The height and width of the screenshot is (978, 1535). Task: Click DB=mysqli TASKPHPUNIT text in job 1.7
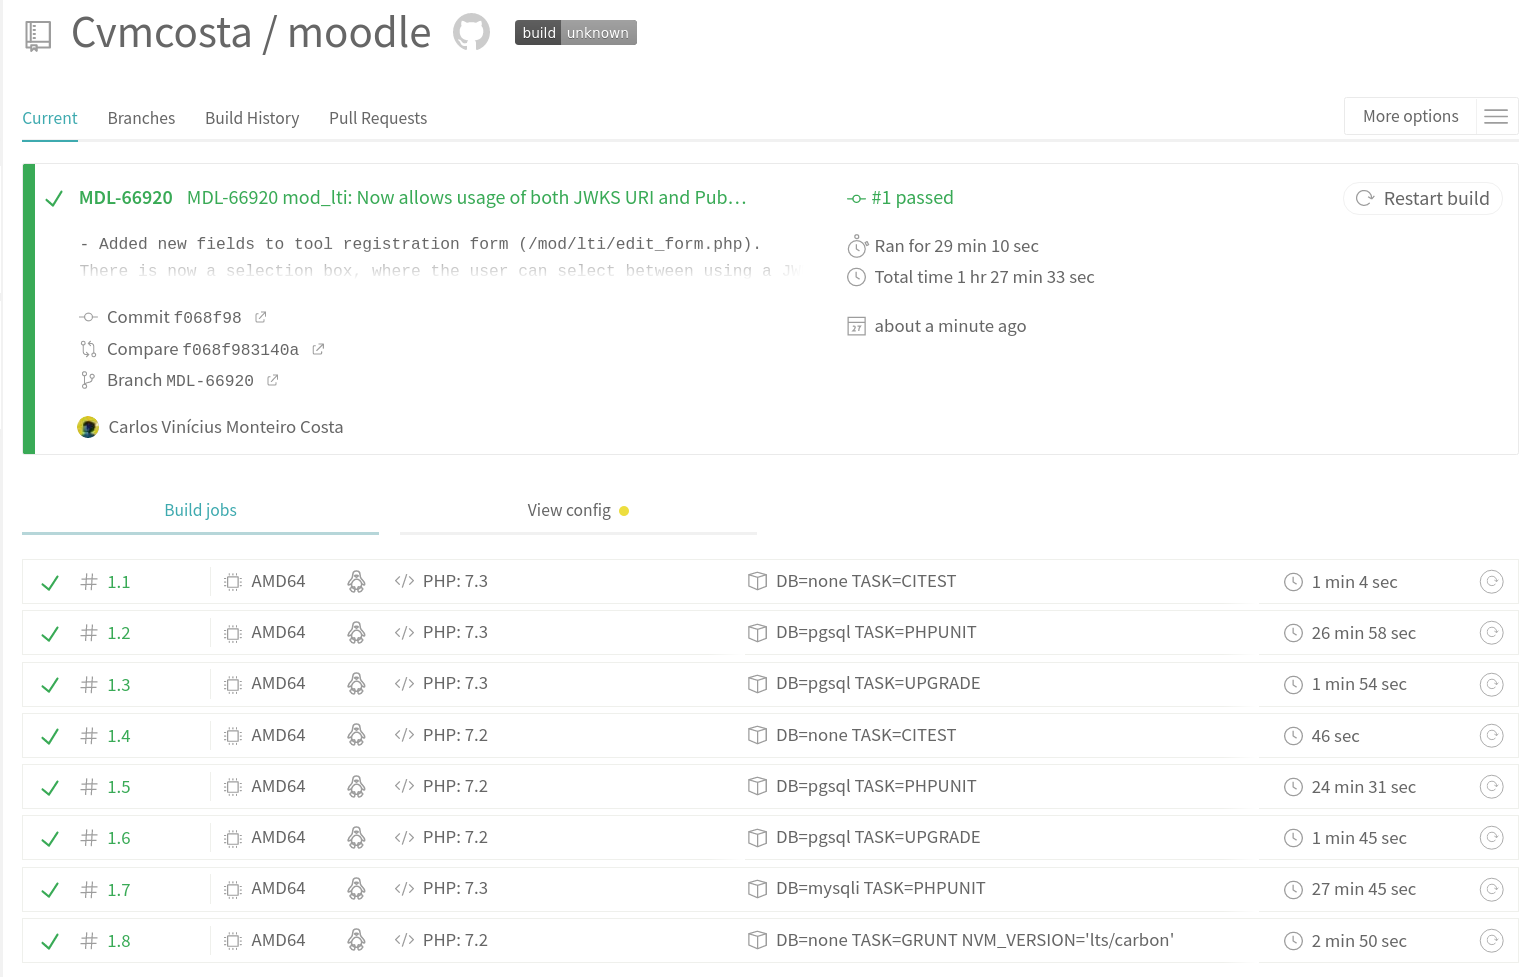881,888
